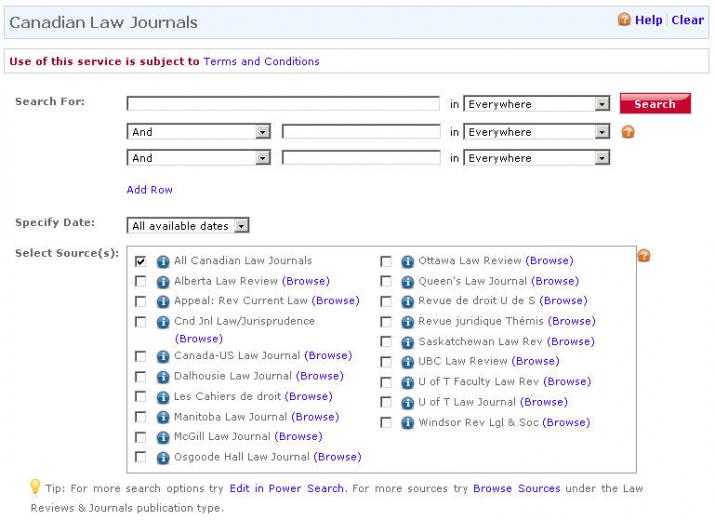This screenshot has height=520, width=715.
Task: Click orange help icon beside second search row
Action: click(628, 132)
